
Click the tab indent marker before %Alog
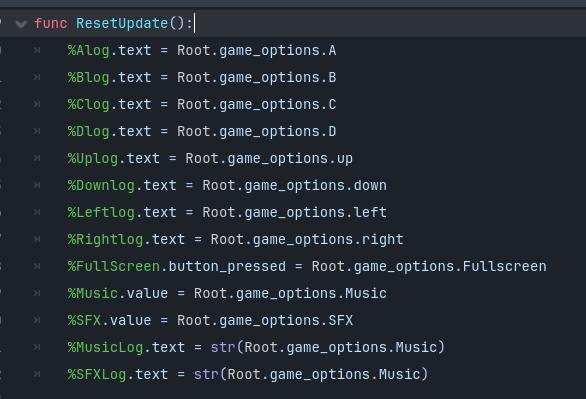37,50
